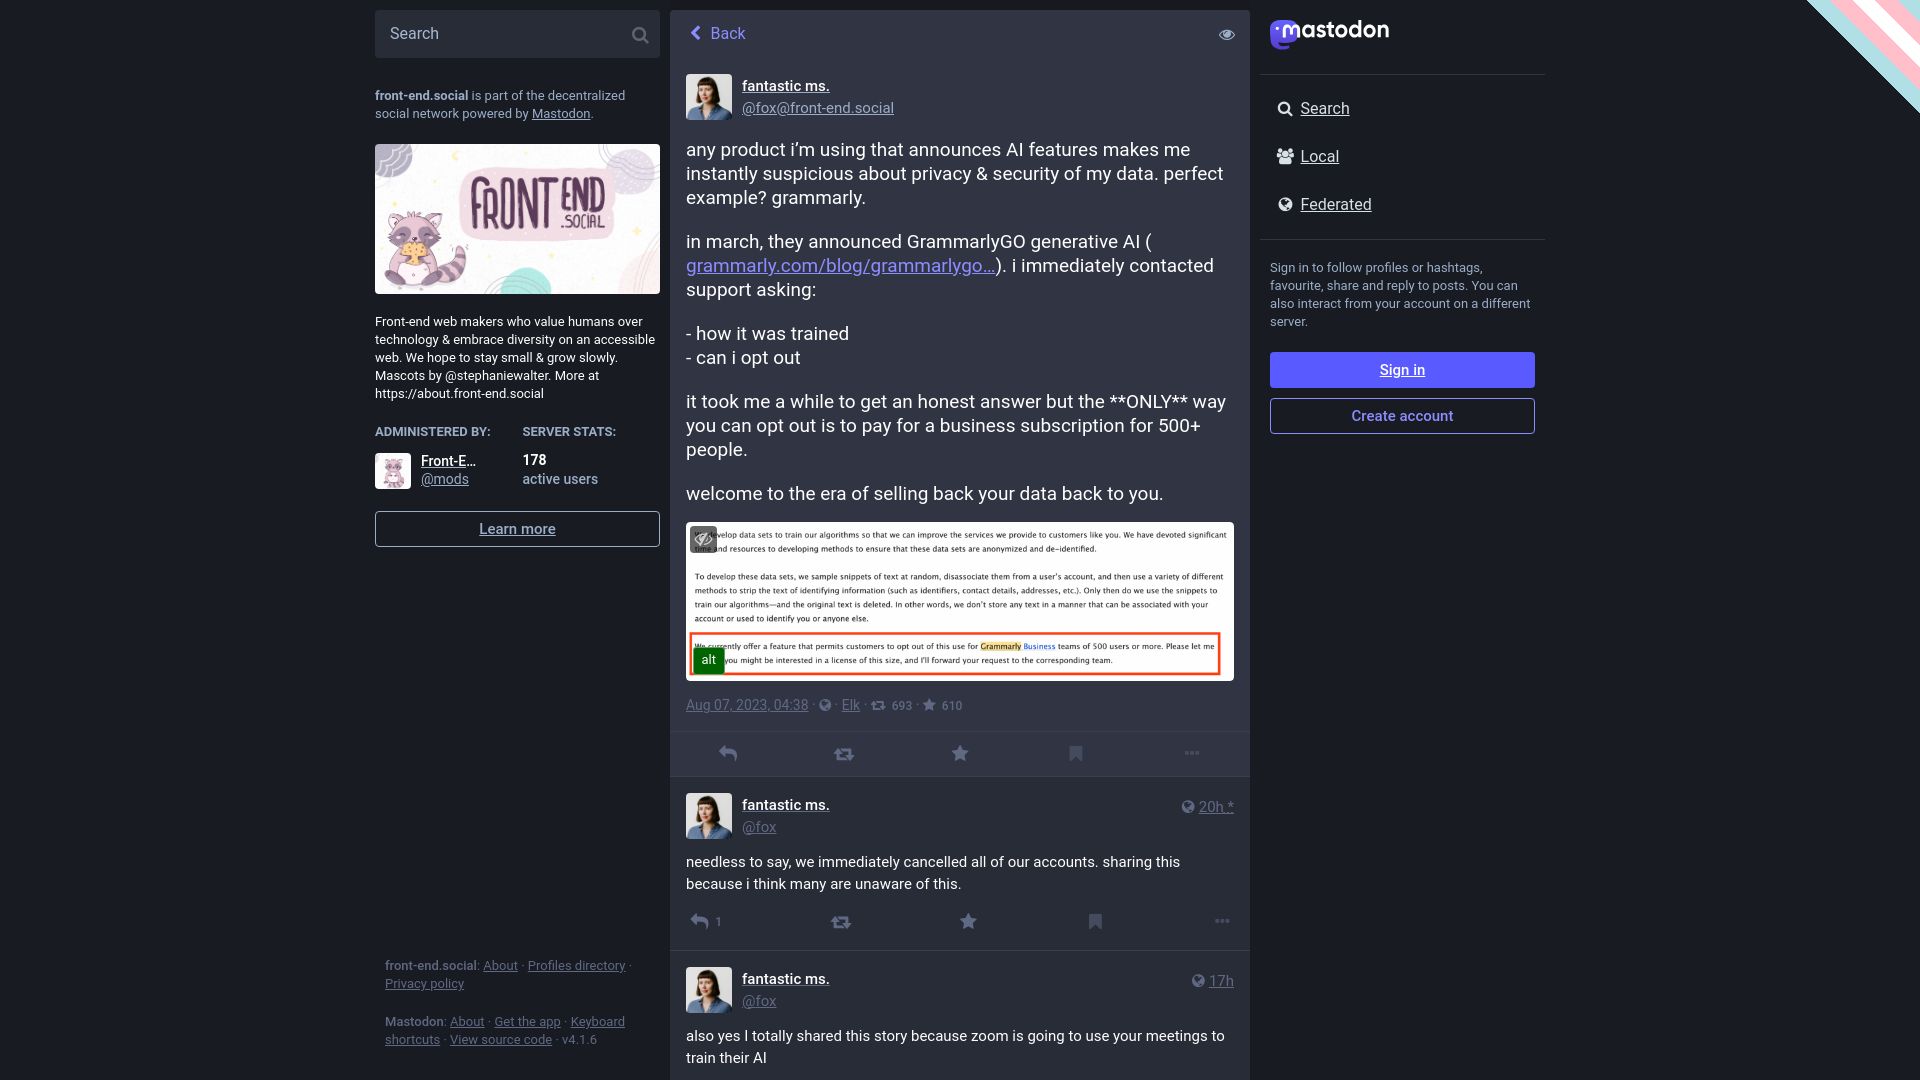Open the Profiles directory footer link
This screenshot has height=1080, width=1920.
point(576,966)
